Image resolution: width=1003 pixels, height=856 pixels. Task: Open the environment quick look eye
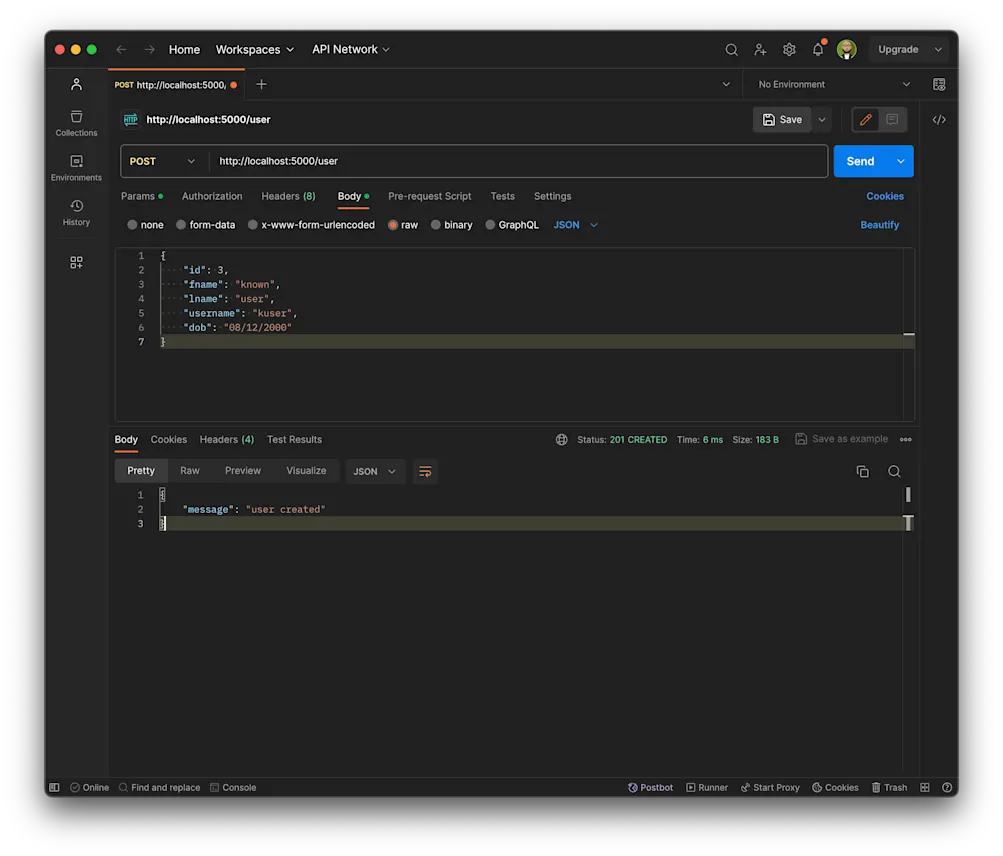tap(938, 84)
